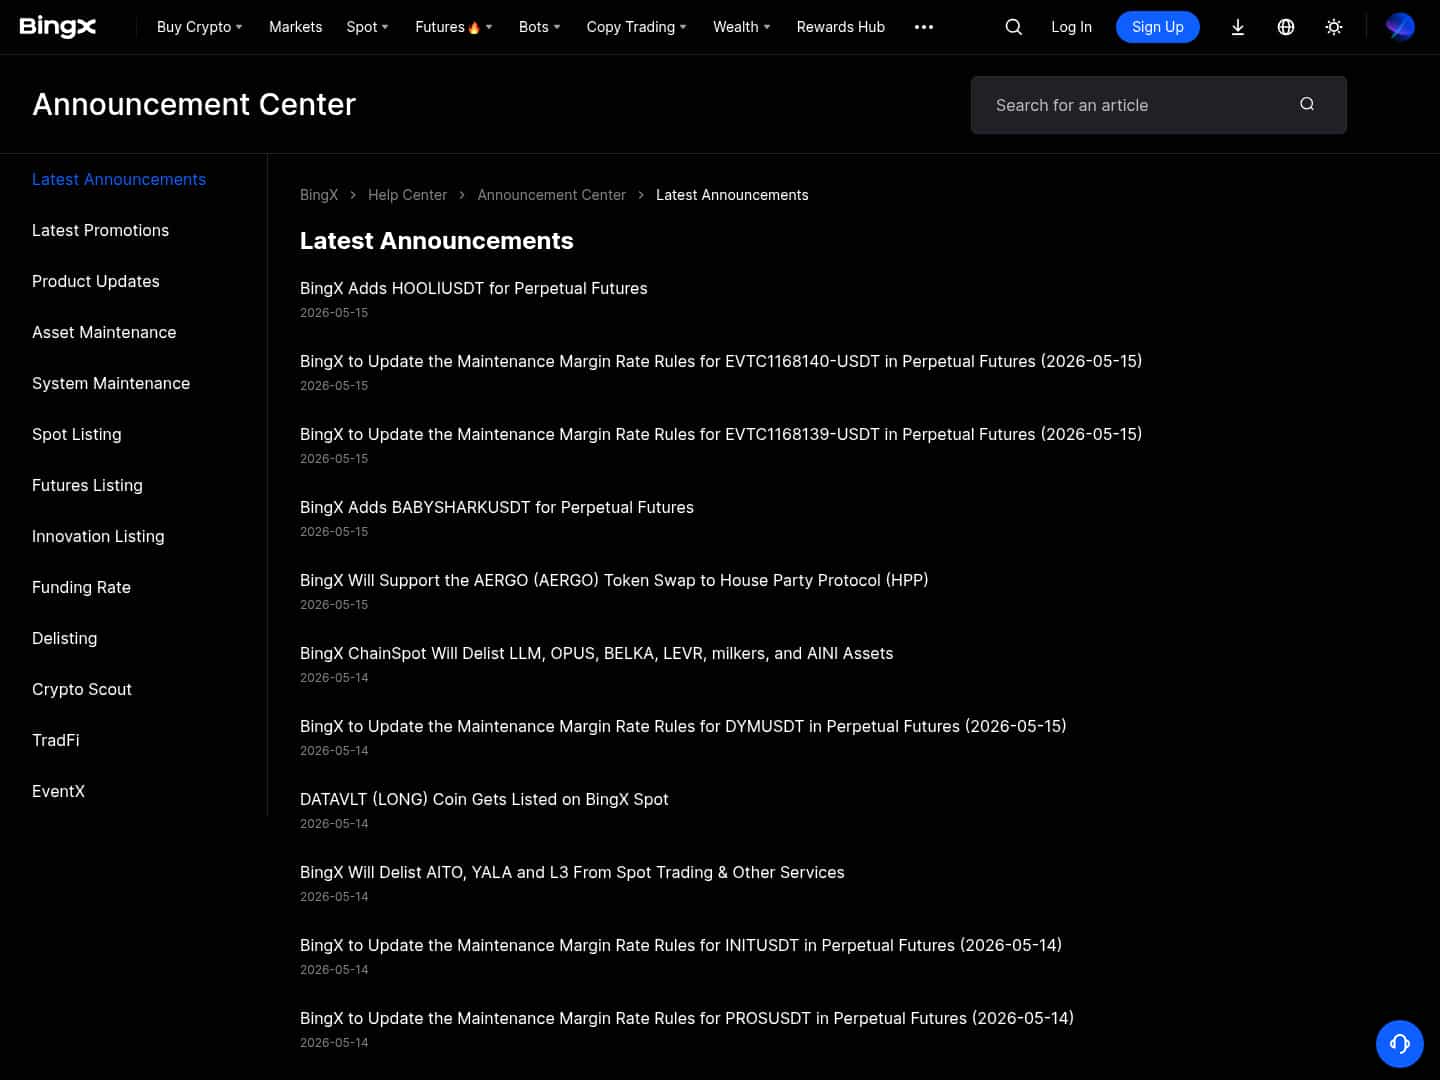The image size is (1440, 1080).
Task: Open the EVTC1168139-USDT margin rate announcement
Action: 721,434
